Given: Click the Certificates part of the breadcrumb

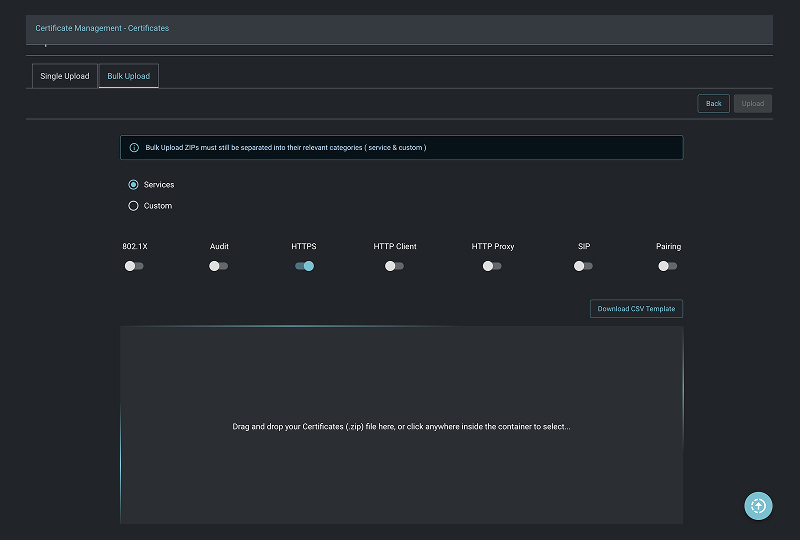Looking at the screenshot, I should coord(148,28).
